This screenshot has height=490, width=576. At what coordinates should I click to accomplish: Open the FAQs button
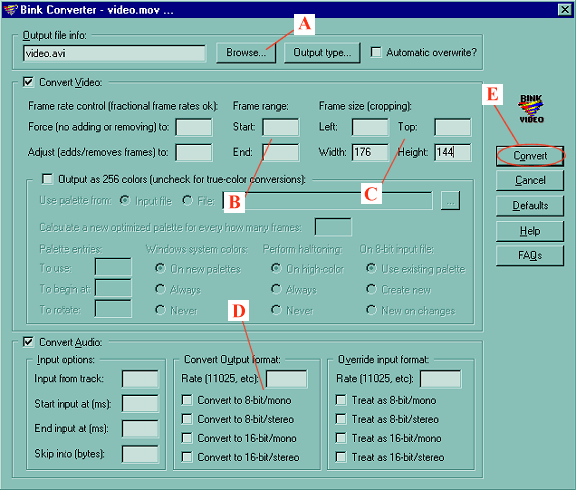(530, 255)
